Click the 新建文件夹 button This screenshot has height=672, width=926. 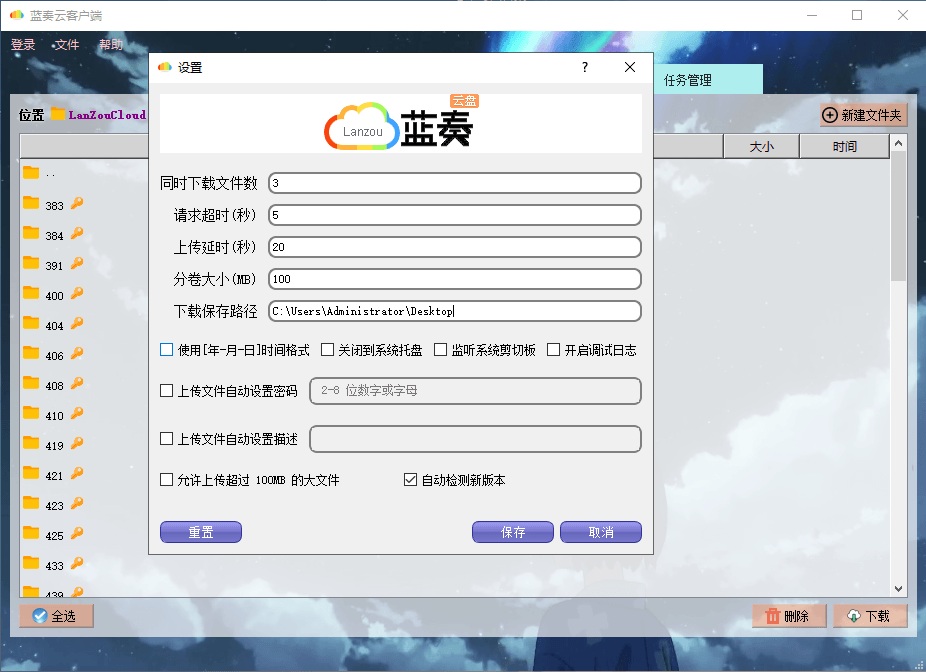point(863,115)
